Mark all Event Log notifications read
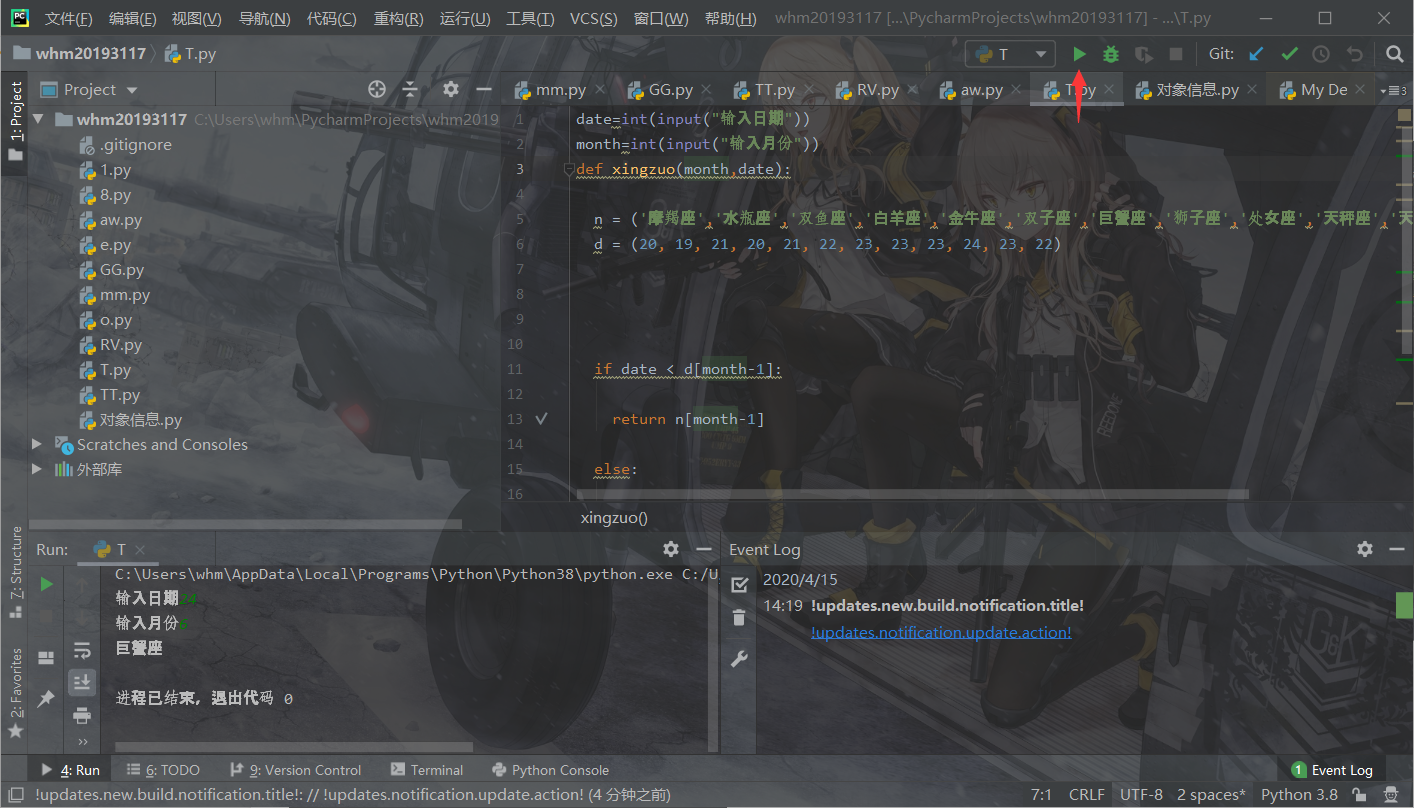Screen dimensions: 1414x808 [x=739, y=584]
